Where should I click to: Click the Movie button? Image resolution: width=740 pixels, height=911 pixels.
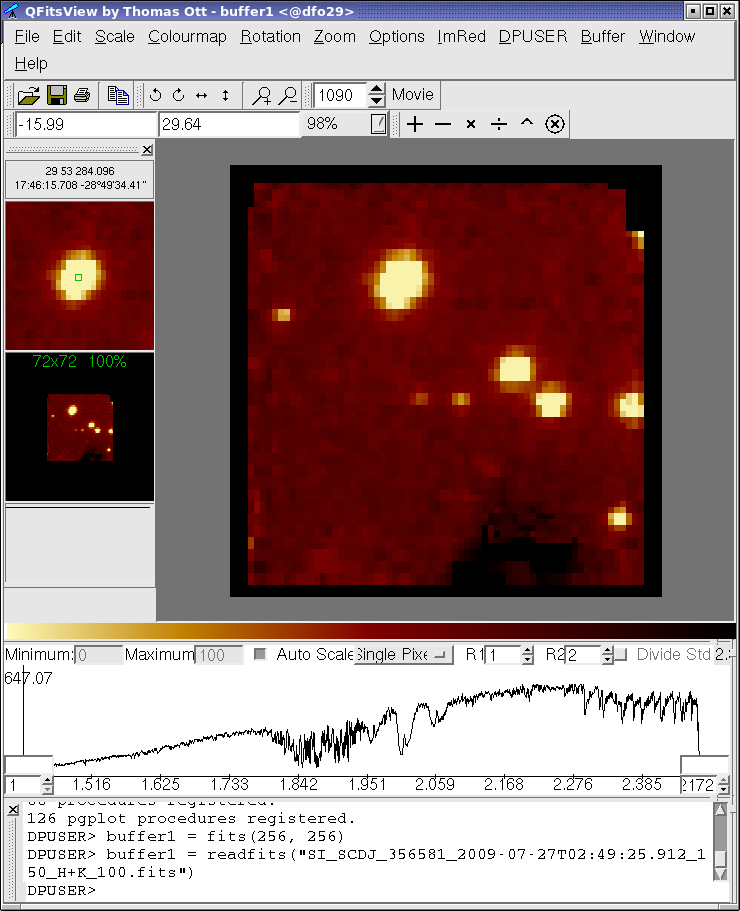(x=412, y=95)
